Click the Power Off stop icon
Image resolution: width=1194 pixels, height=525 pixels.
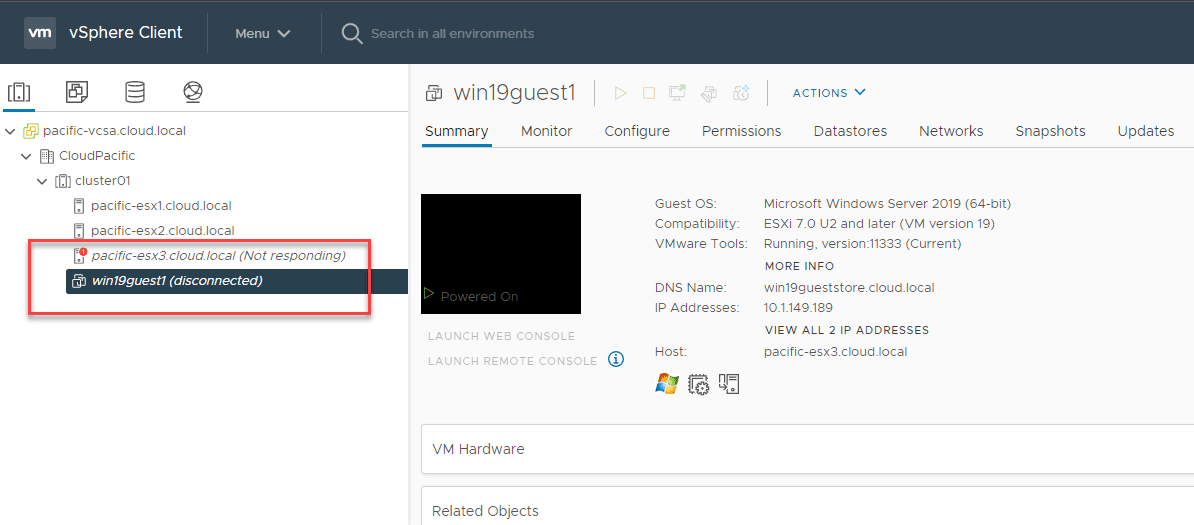pos(649,93)
